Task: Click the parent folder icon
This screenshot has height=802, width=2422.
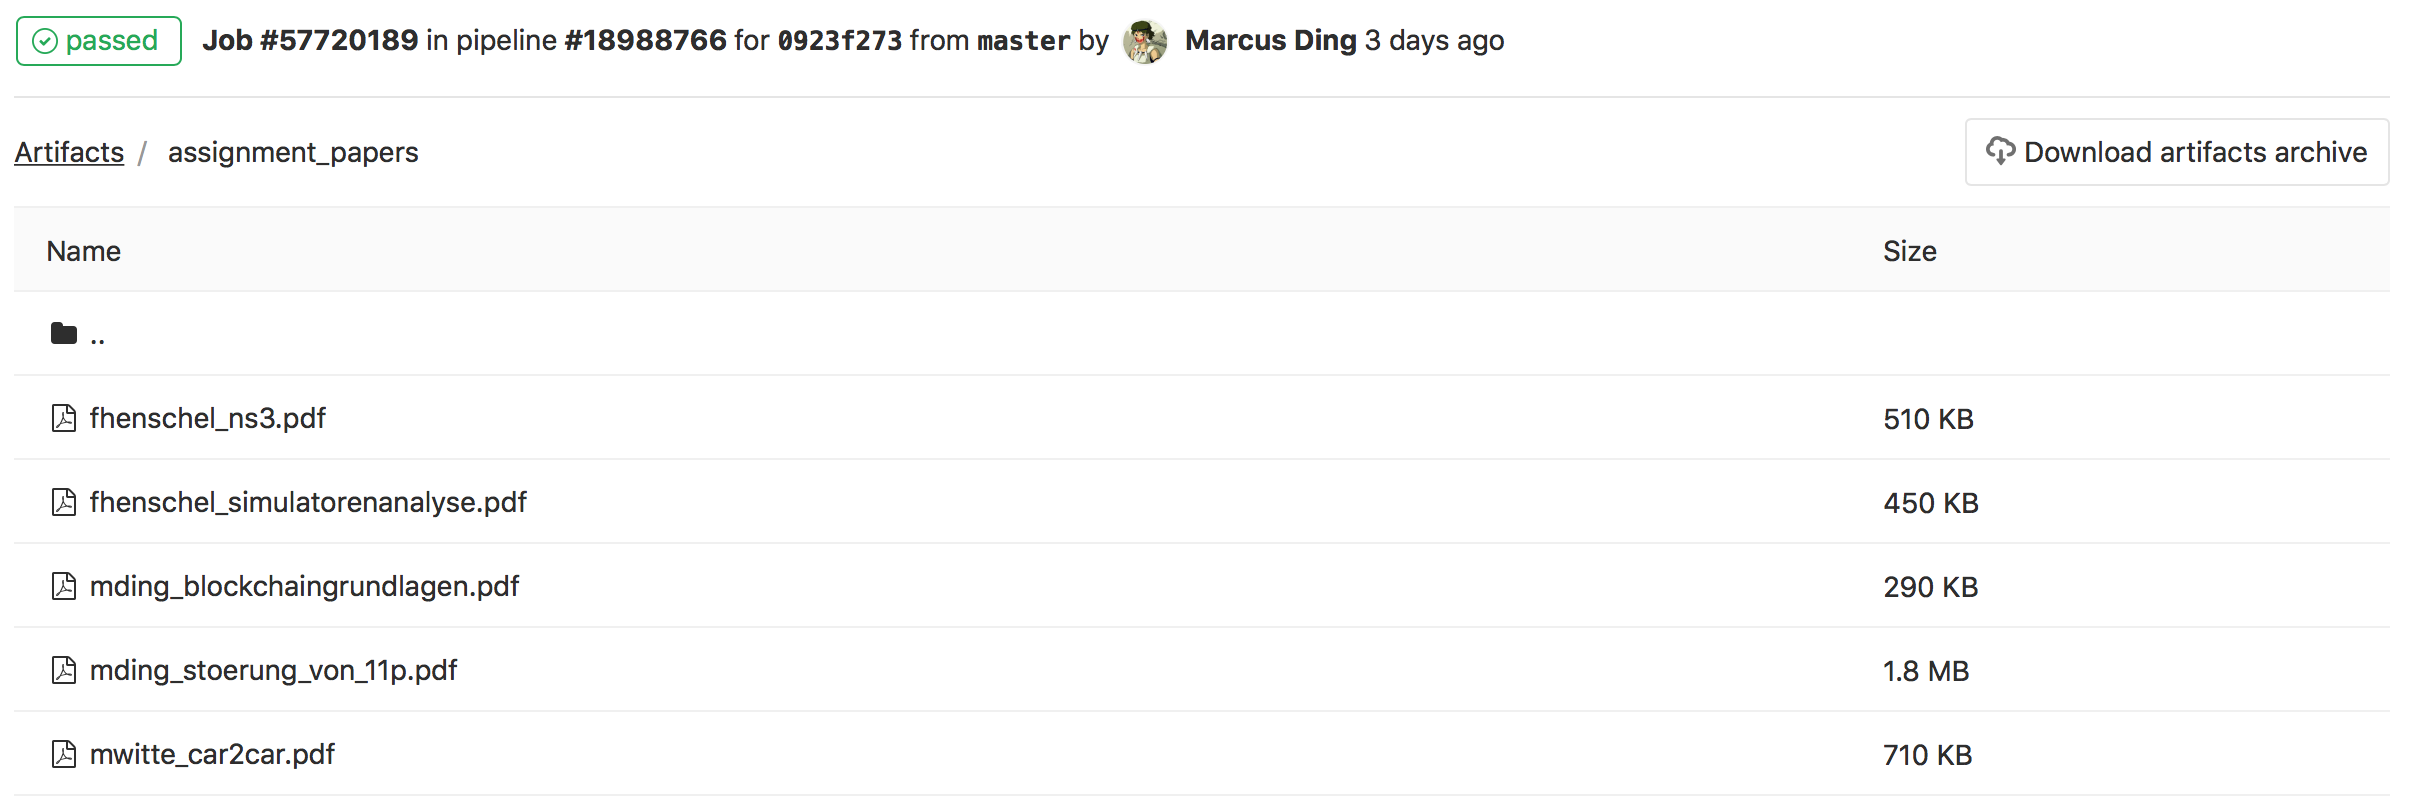Action: click(64, 334)
